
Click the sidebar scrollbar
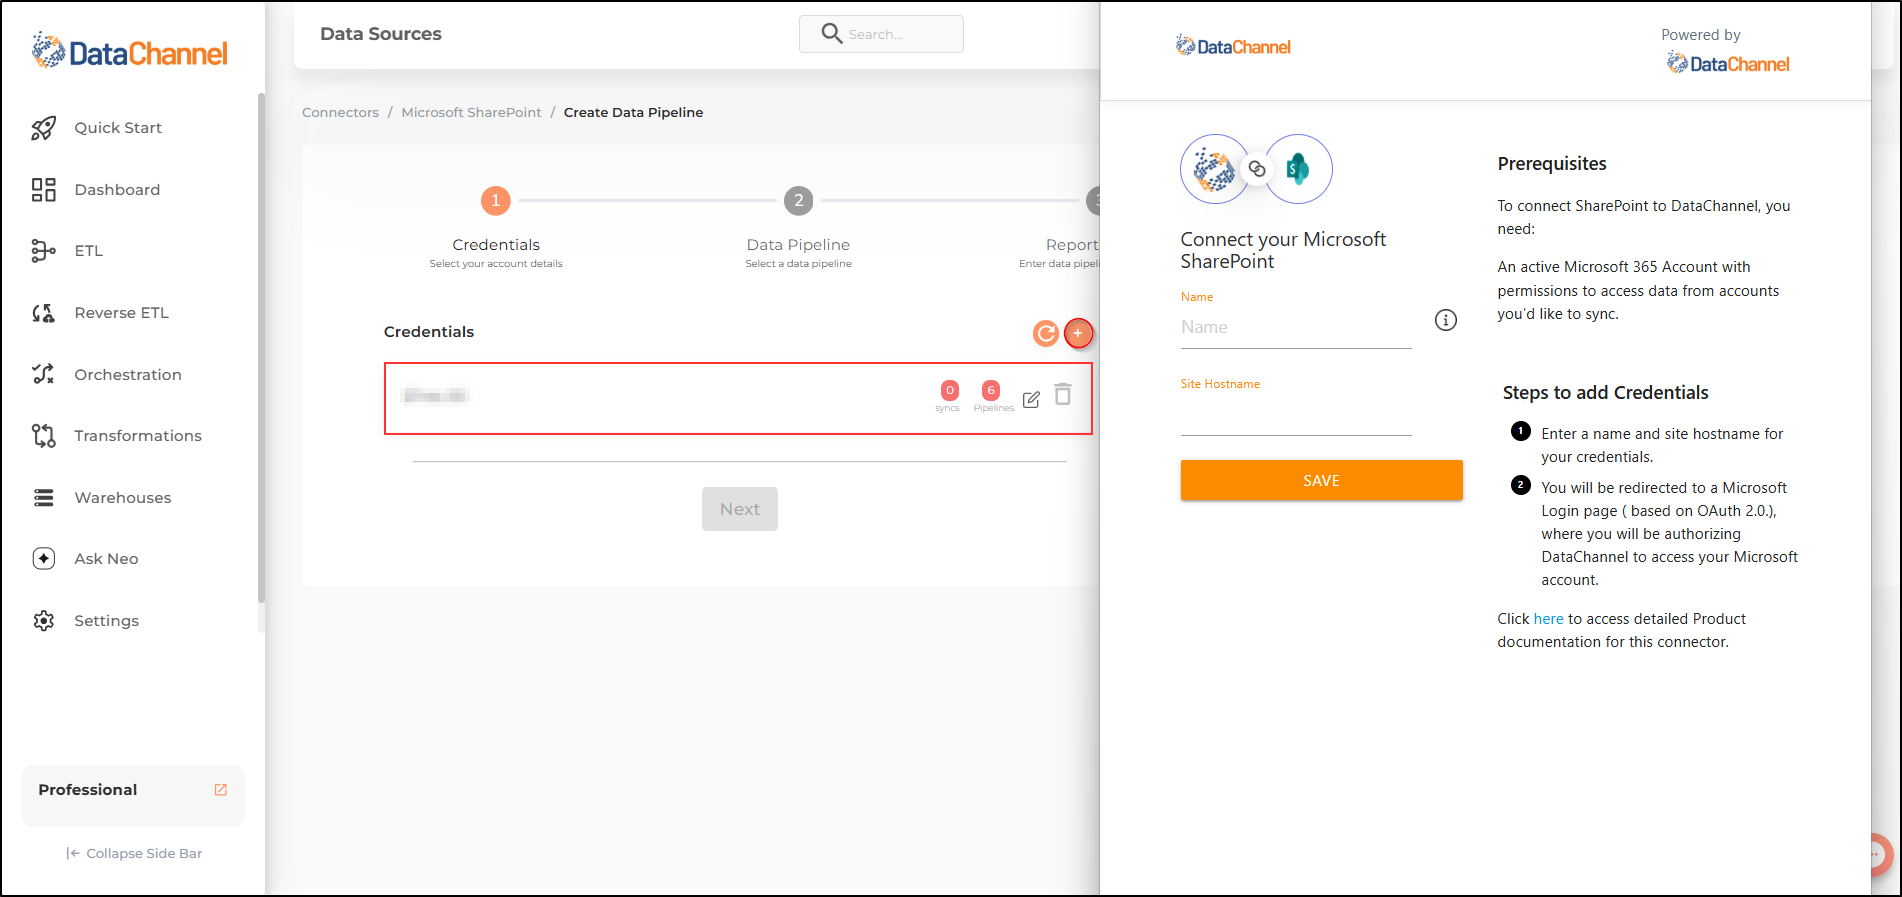[x=261, y=347]
